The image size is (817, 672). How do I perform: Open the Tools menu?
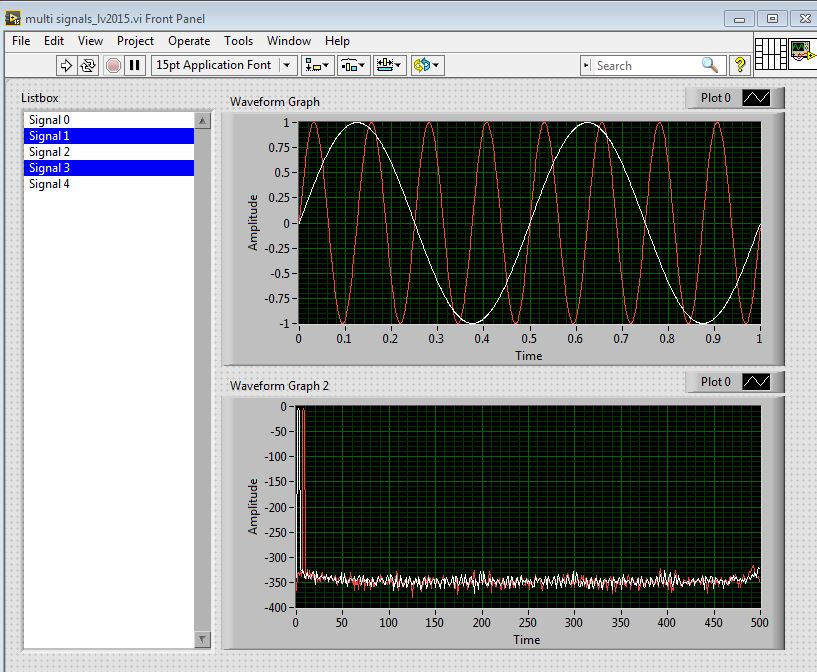click(x=238, y=41)
